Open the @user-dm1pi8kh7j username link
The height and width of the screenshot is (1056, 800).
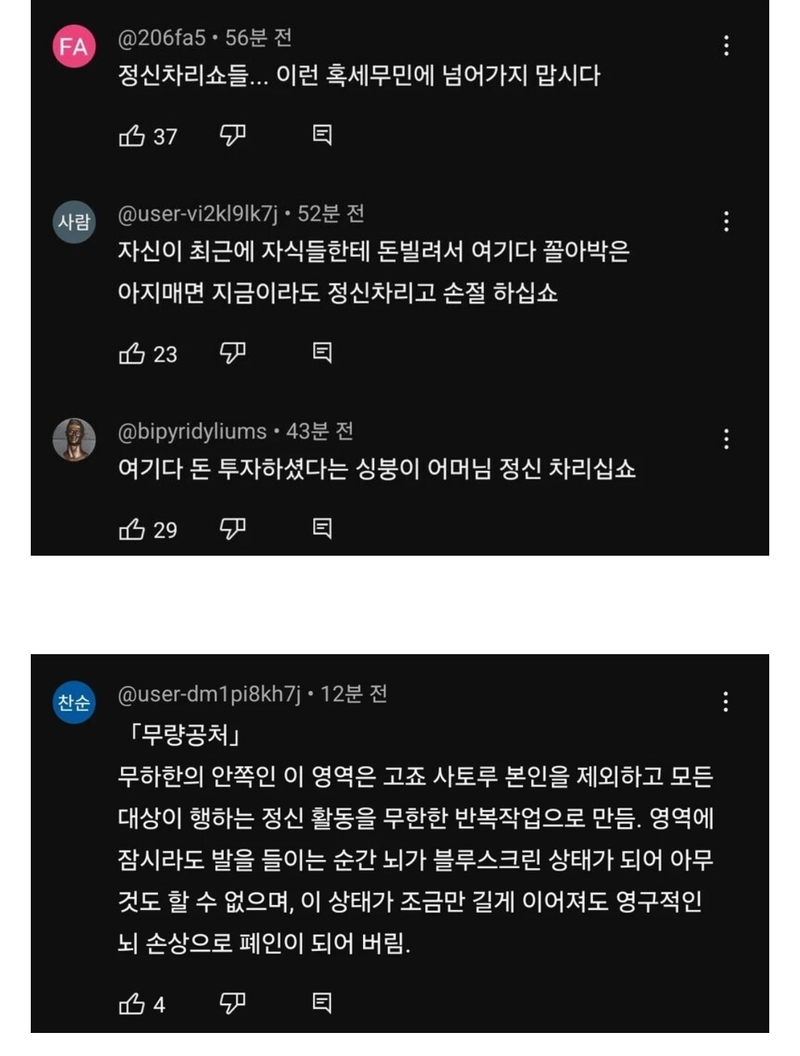(209, 694)
